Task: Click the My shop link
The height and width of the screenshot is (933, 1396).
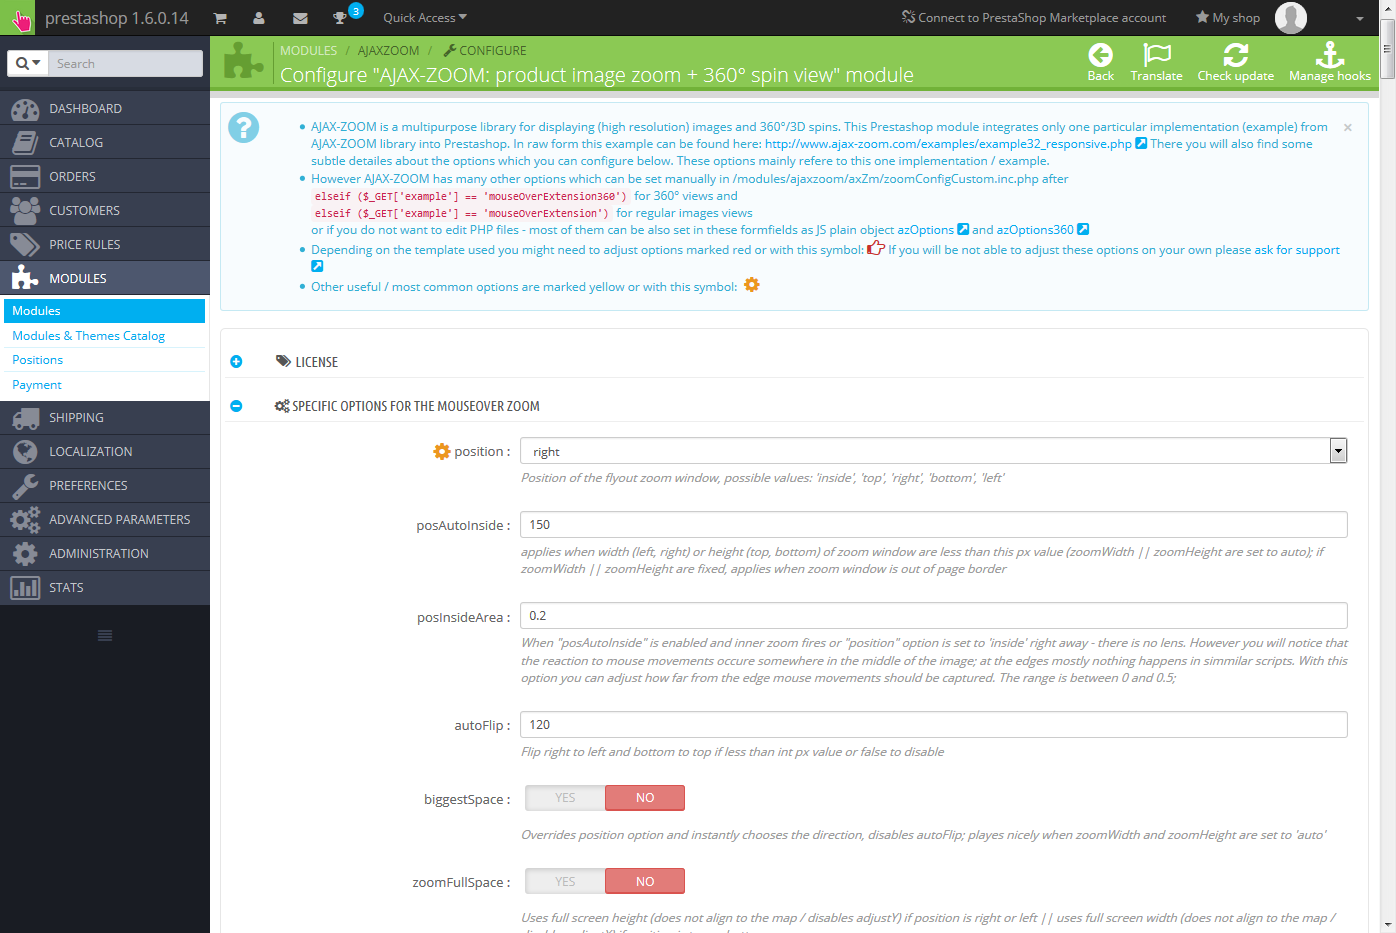Action: (x=1228, y=18)
